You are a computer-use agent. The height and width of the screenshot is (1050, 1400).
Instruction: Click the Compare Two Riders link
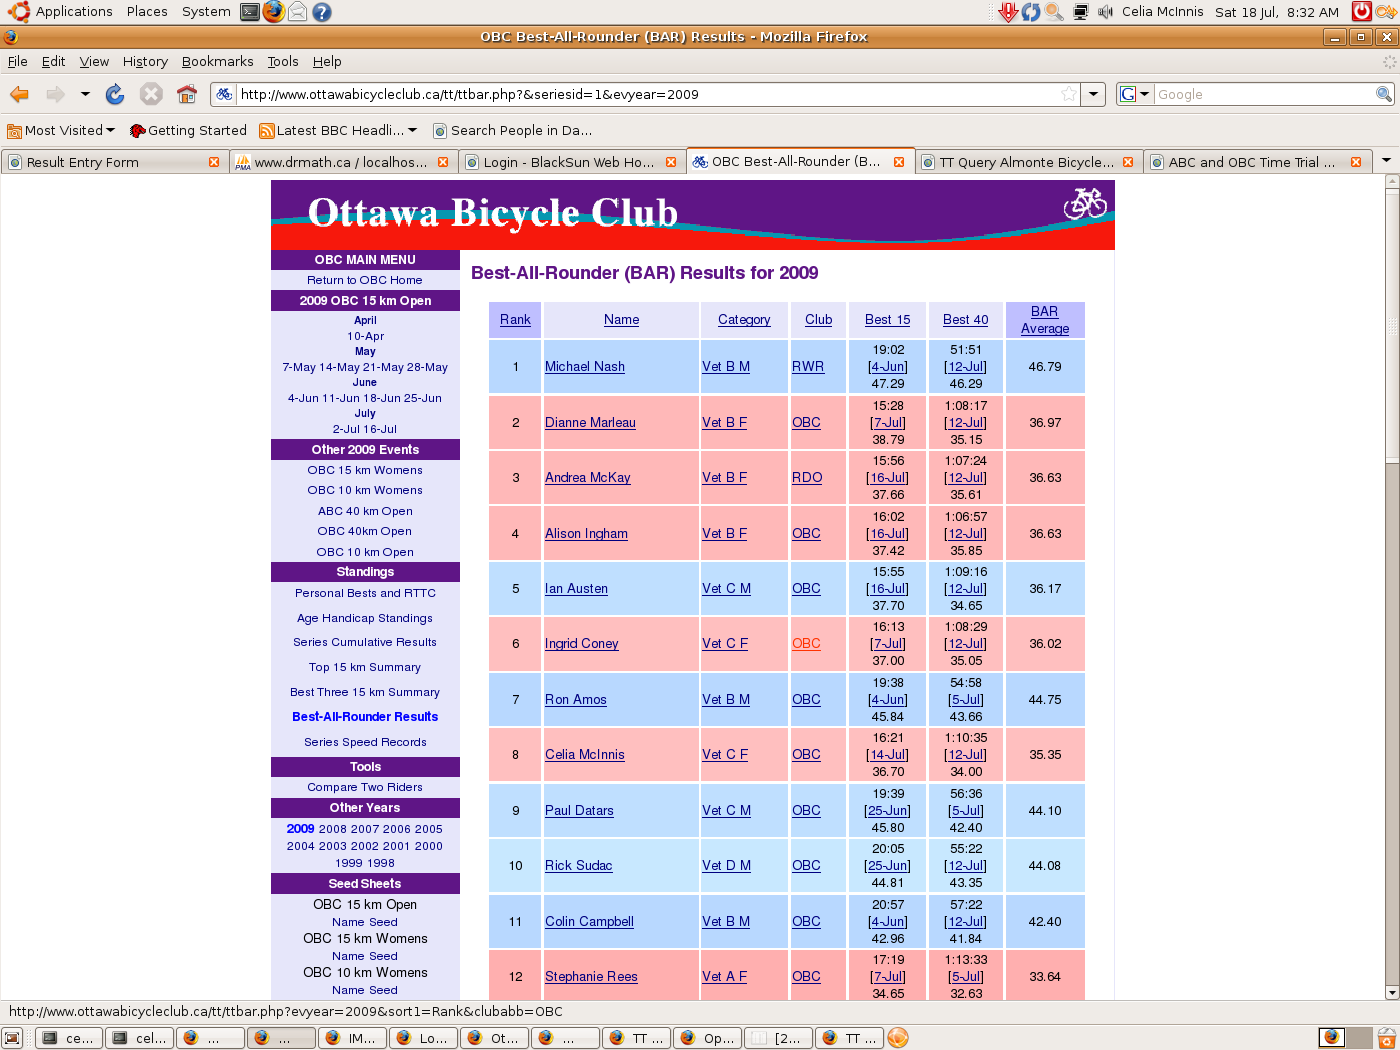pos(365,787)
